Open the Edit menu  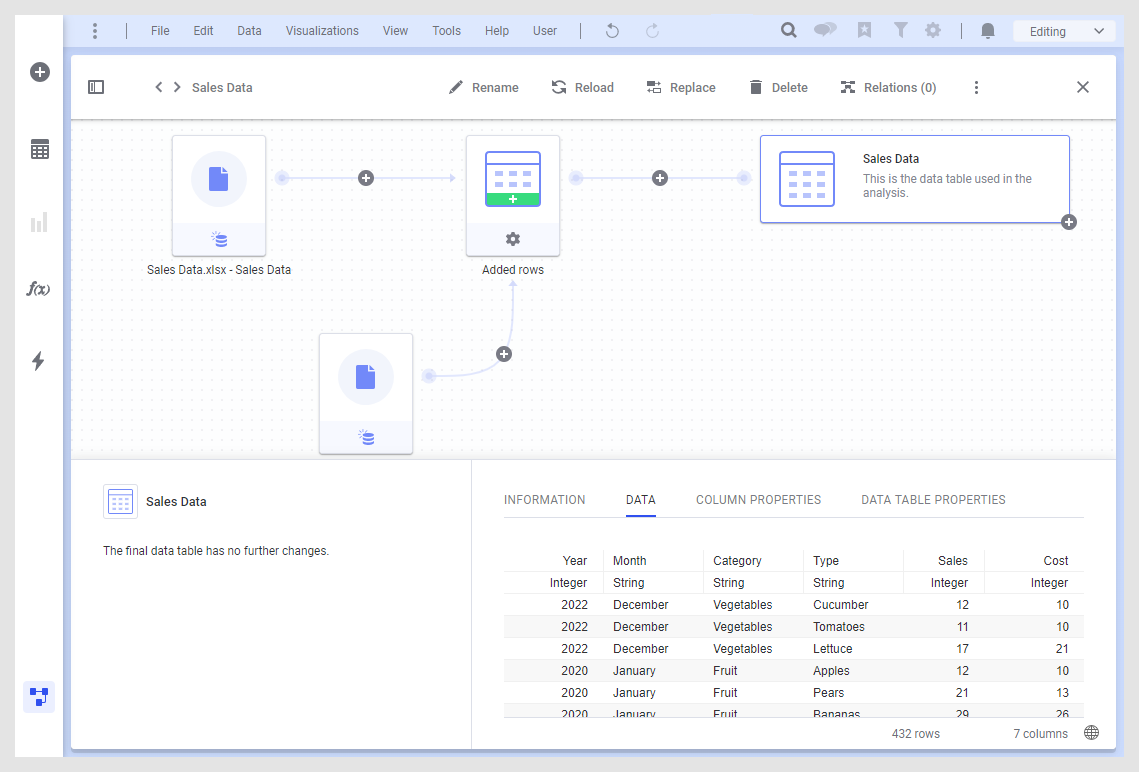203,31
